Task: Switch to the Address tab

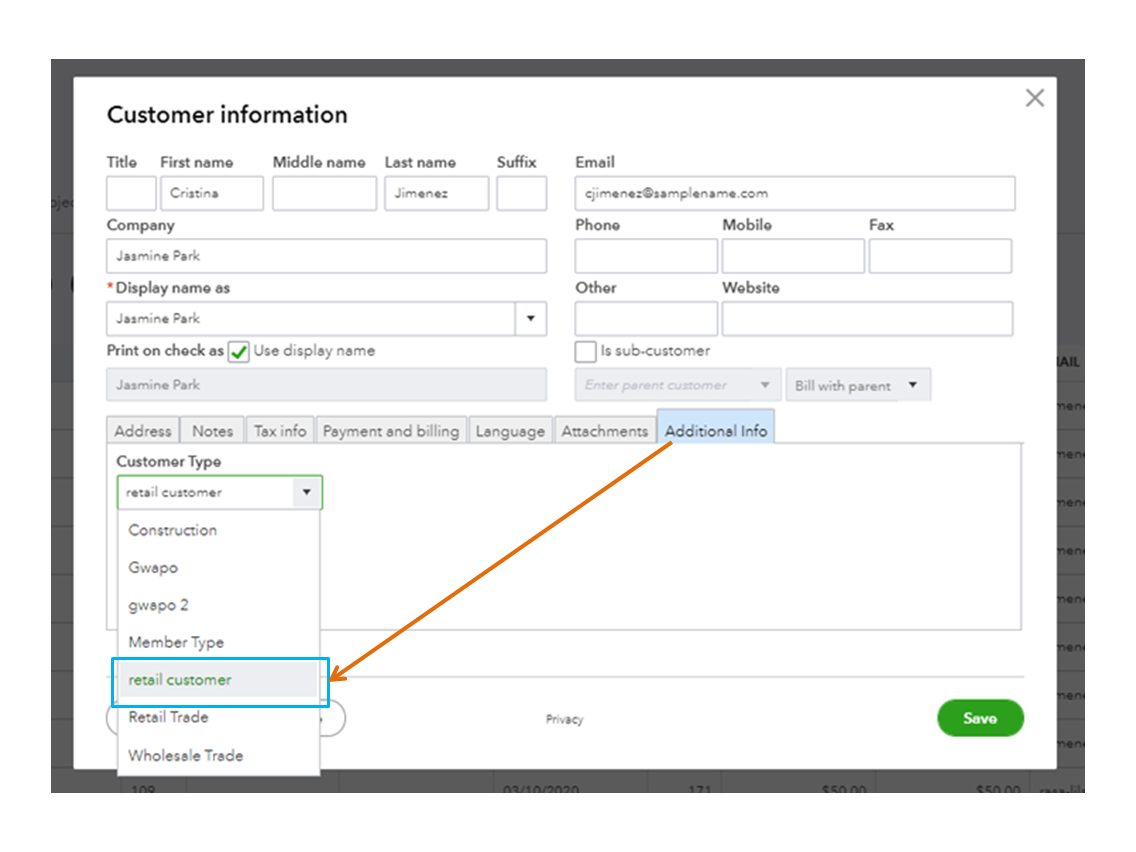Action: [x=142, y=430]
